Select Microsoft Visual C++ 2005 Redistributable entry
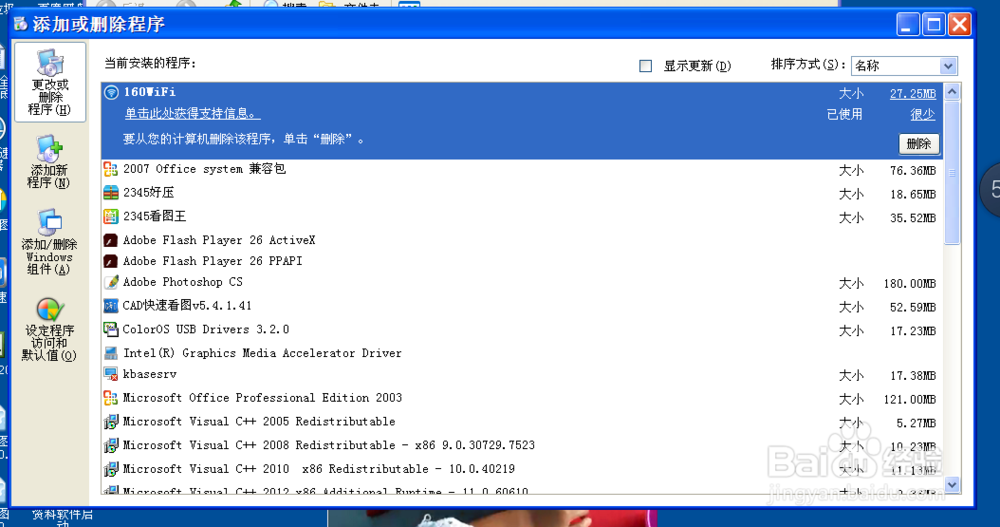 click(522, 422)
